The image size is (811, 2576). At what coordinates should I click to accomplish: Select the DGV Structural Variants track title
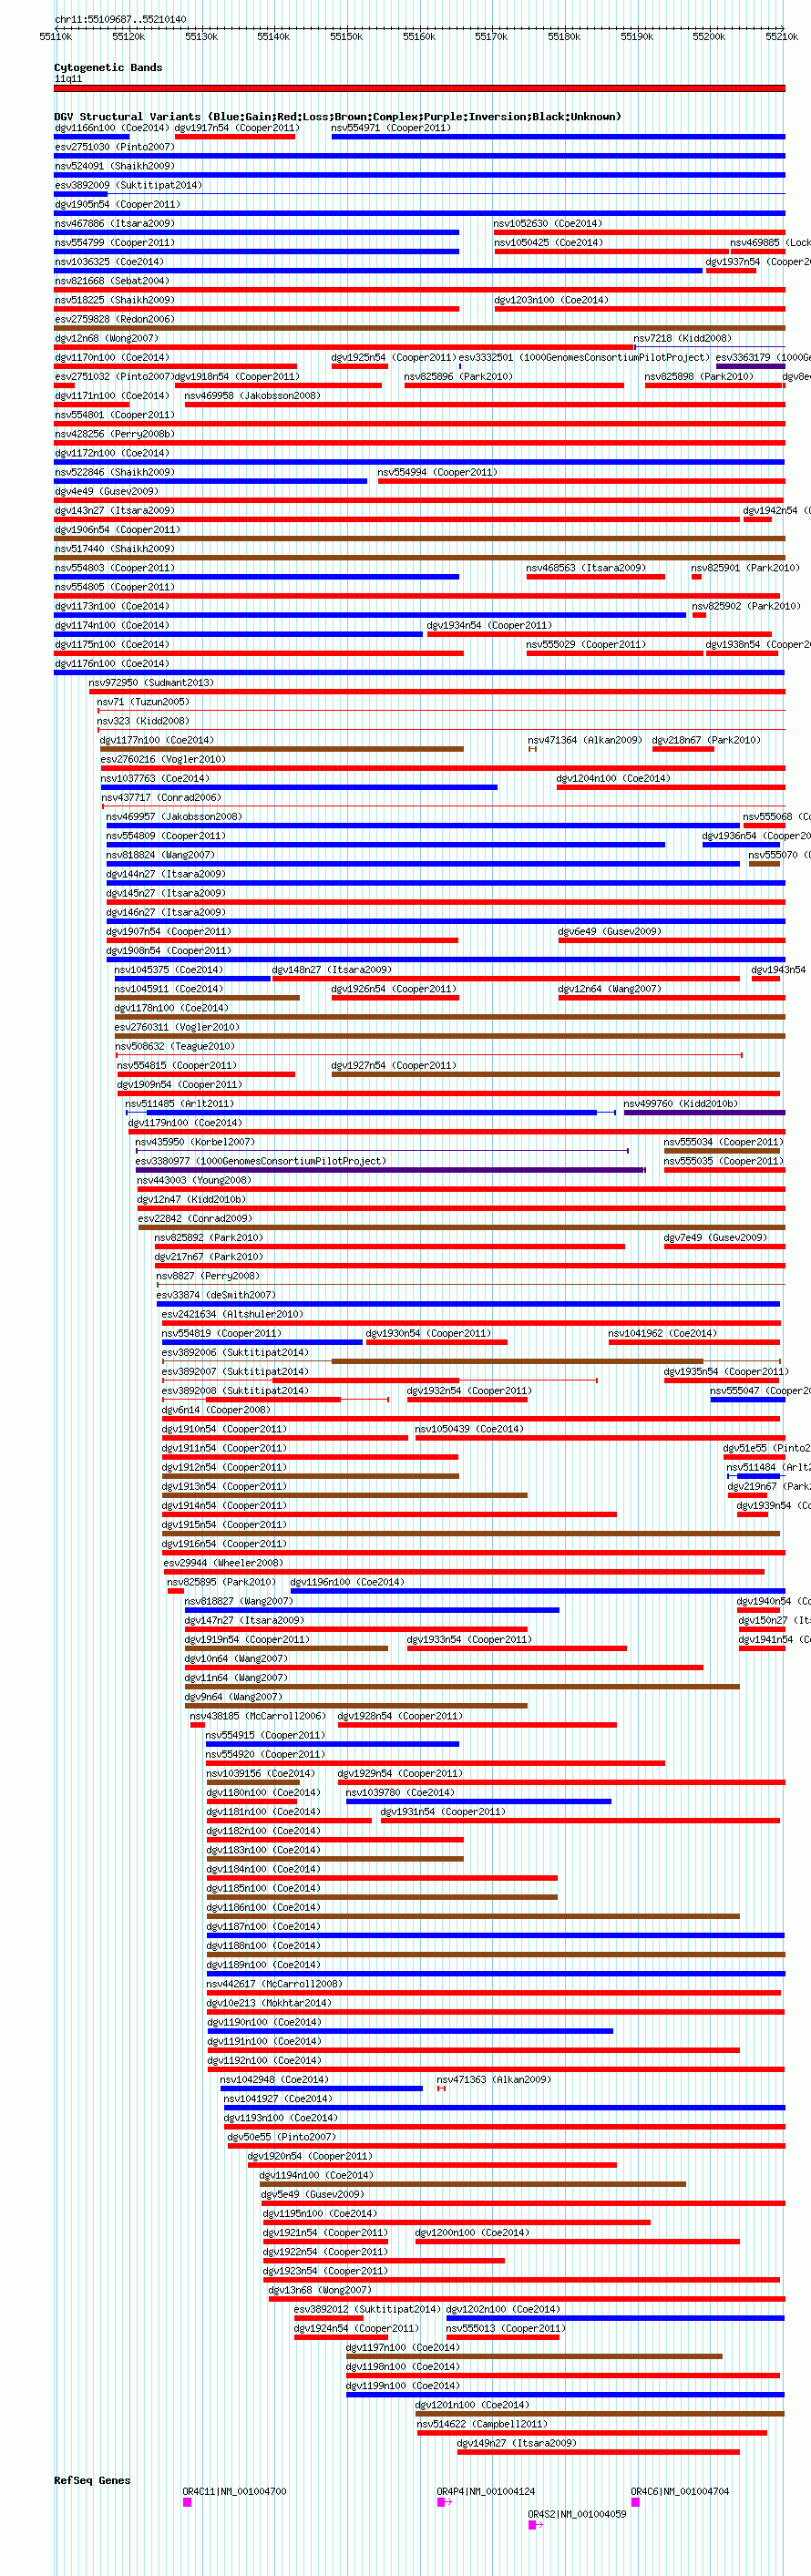337,116
